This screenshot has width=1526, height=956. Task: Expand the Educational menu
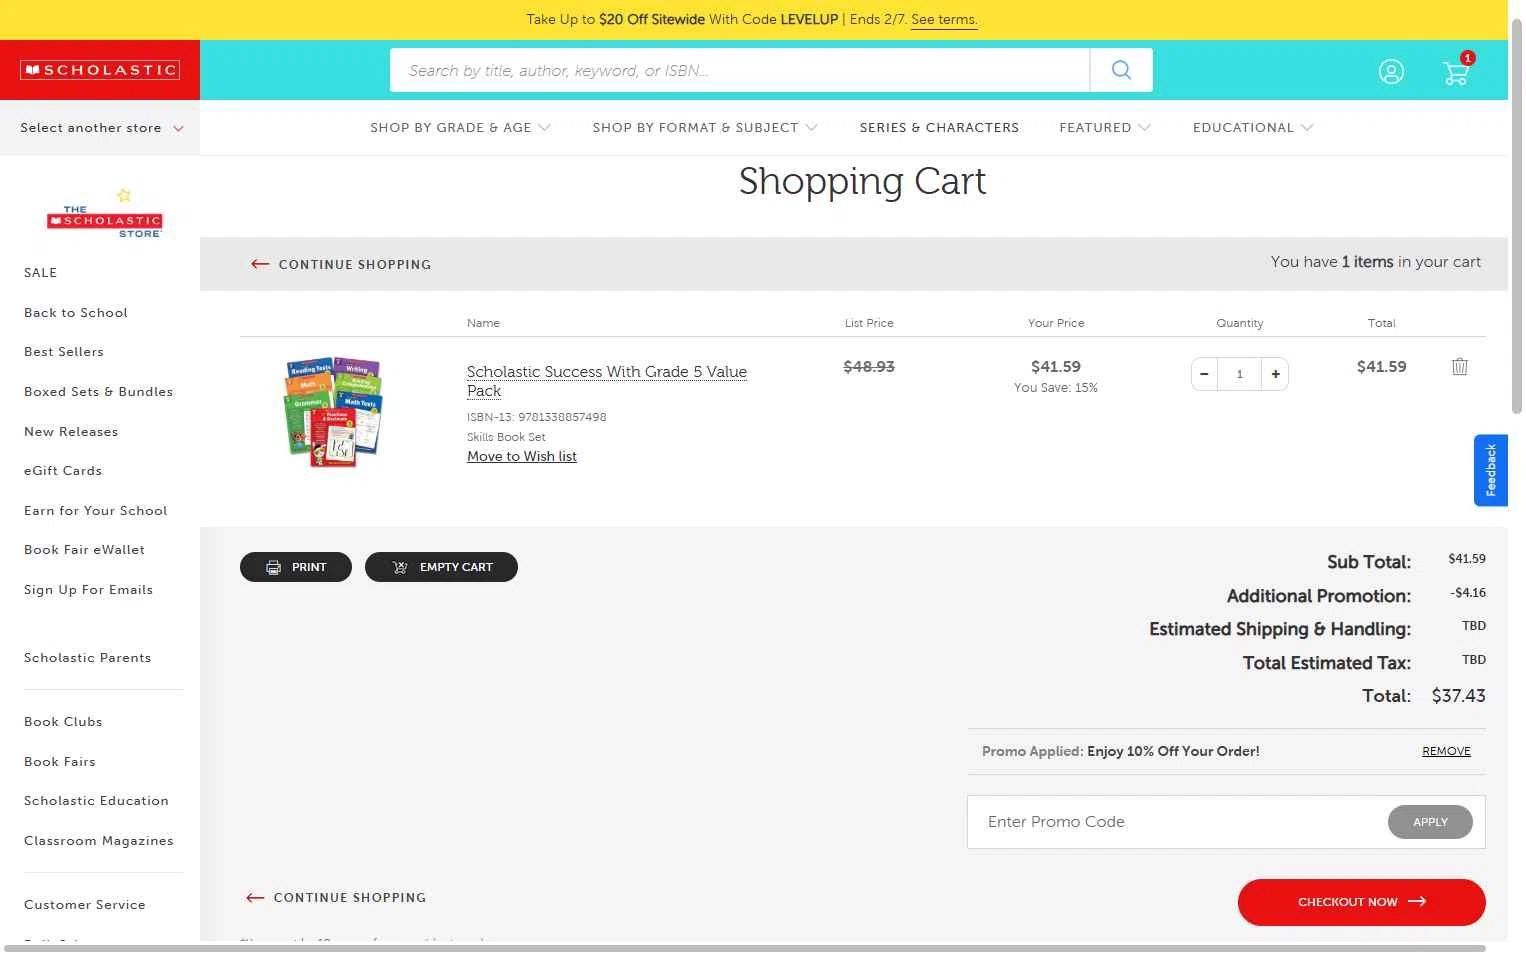click(1253, 128)
